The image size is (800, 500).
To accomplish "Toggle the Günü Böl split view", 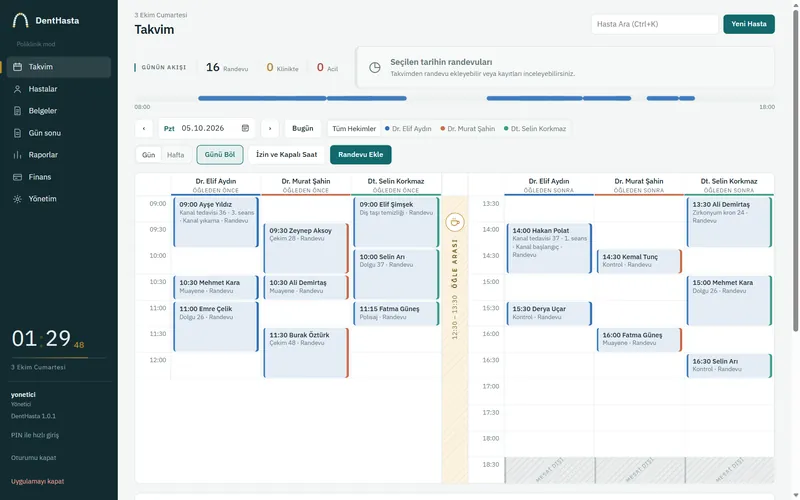I will click(x=220, y=155).
